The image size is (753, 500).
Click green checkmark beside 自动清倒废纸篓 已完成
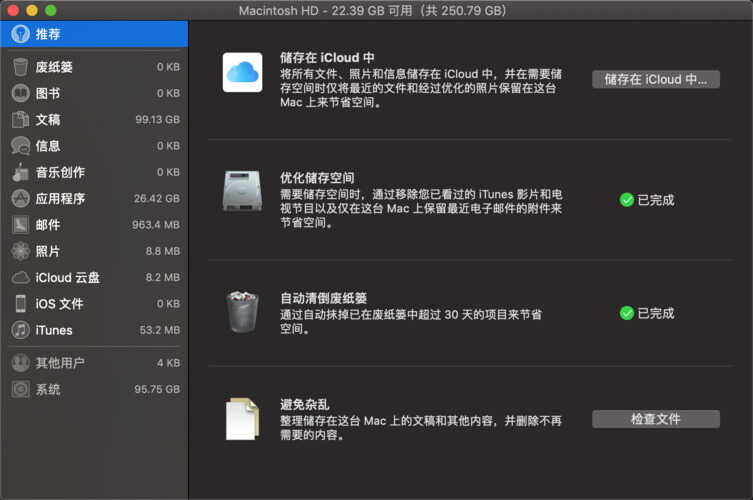coord(627,313)
